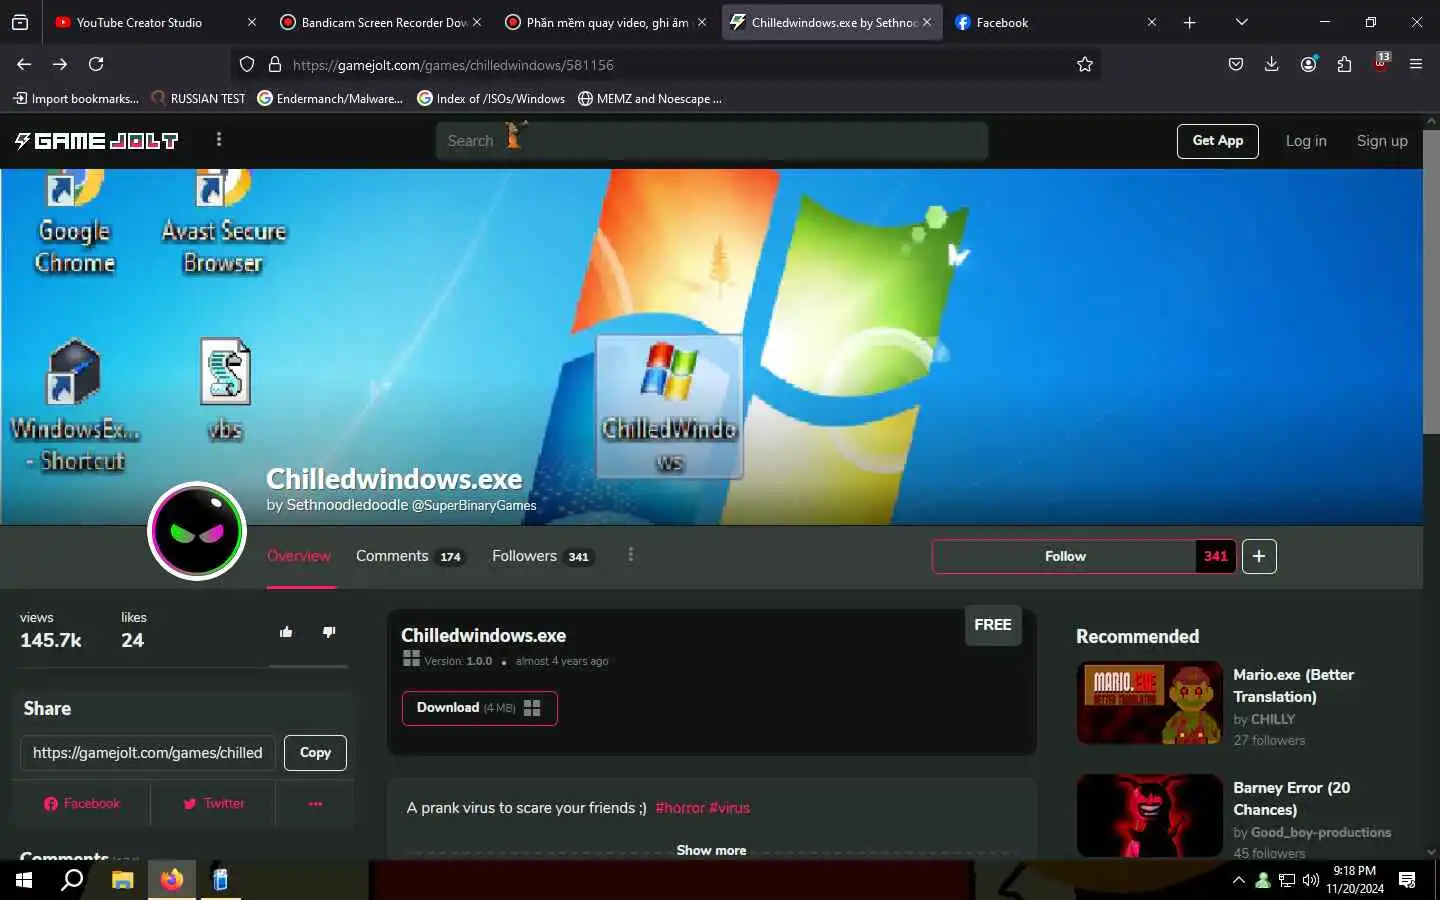Click the Get App button
This screenshot has height=900, width=1440.
[1218, 141]
